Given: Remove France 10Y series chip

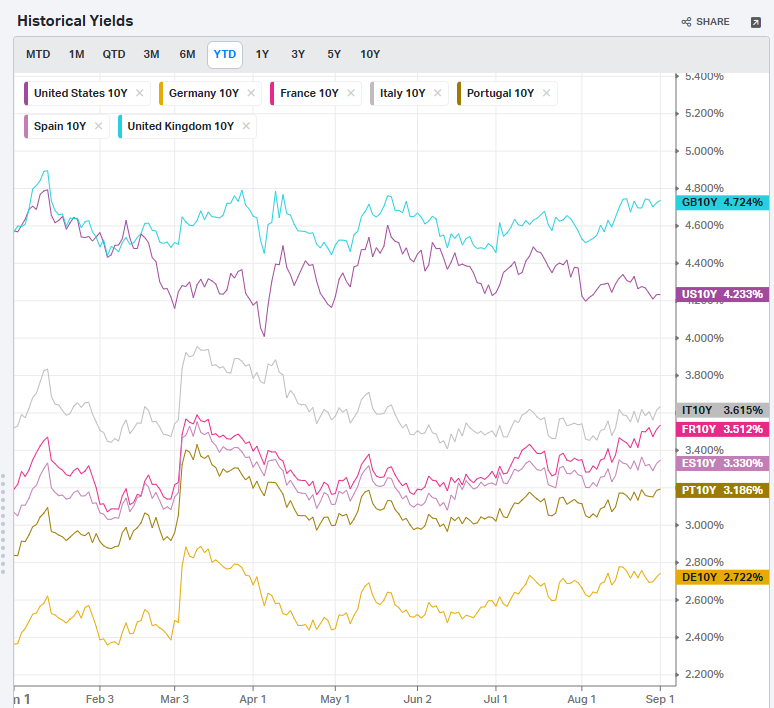Looking at the screenshot, I should pyautogui.click(x=351, y=93).
